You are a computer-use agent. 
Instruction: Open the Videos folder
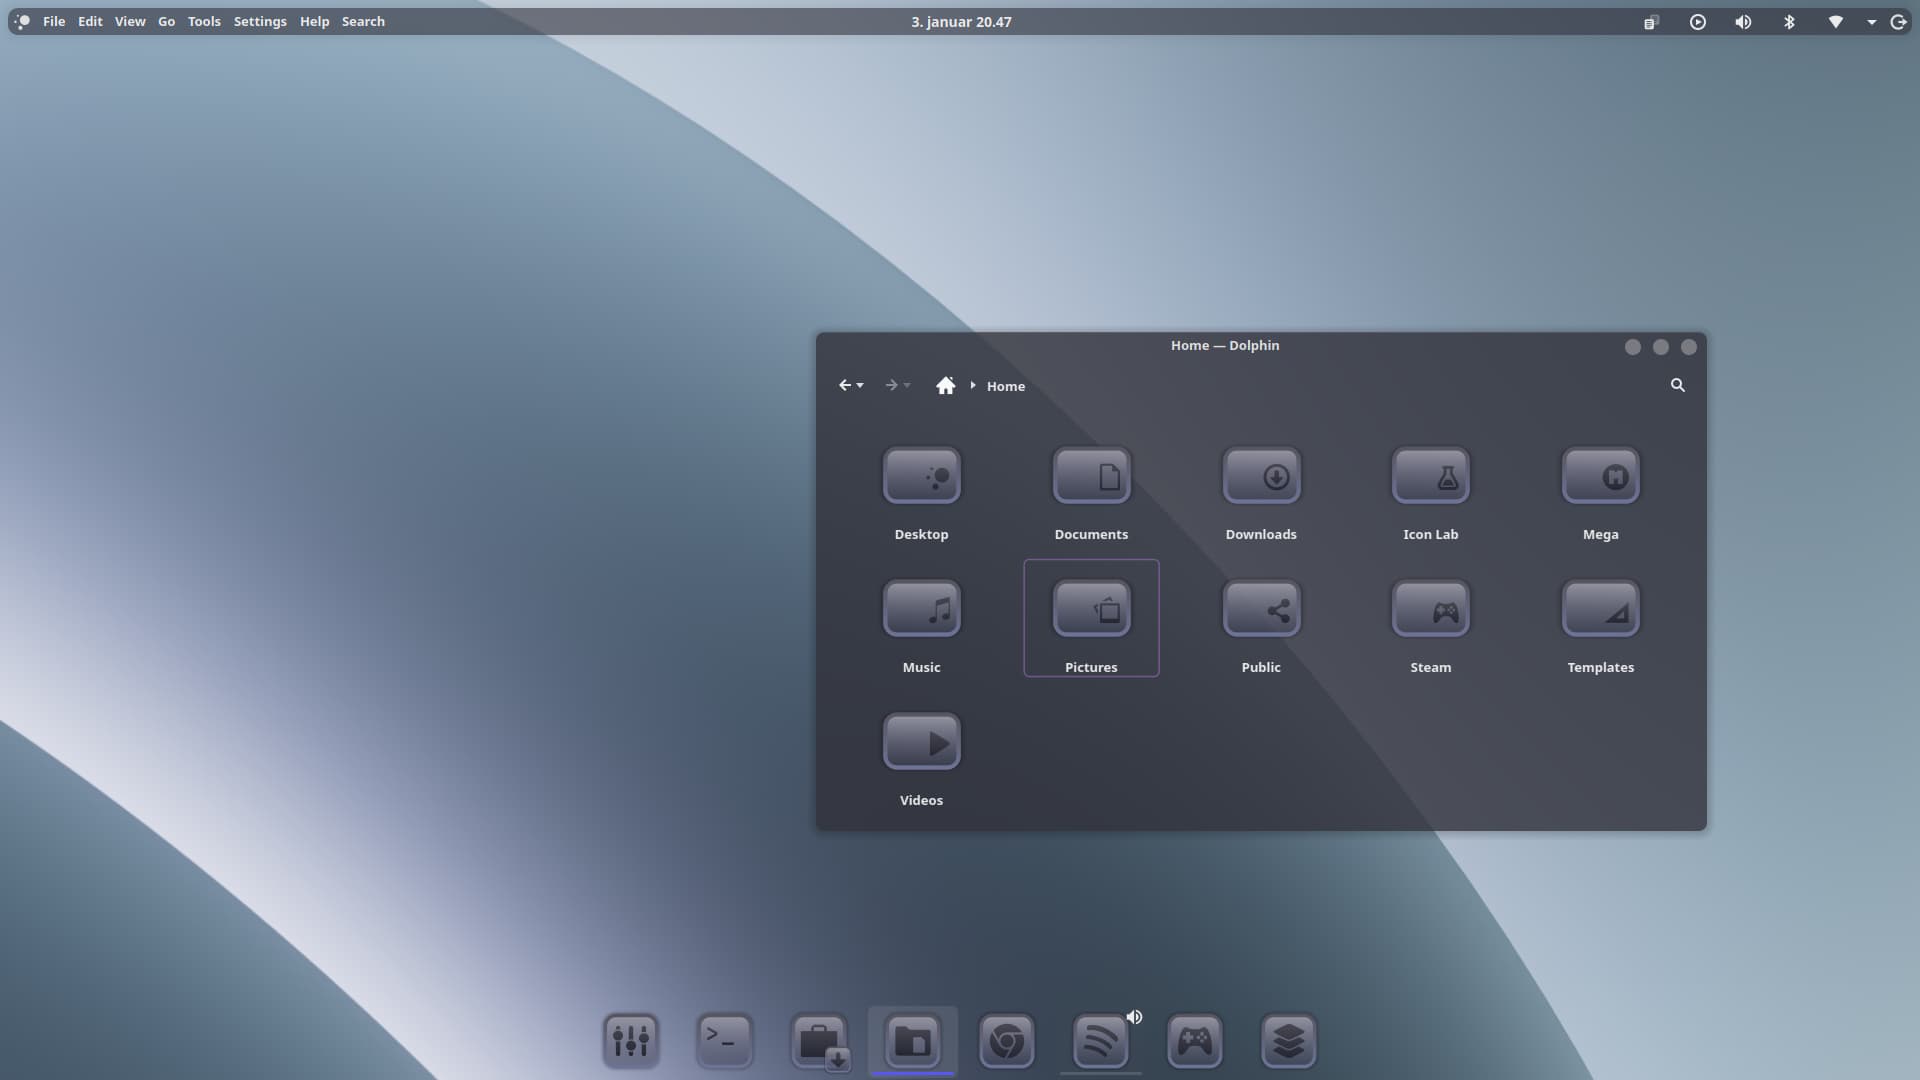coord(921,743)
